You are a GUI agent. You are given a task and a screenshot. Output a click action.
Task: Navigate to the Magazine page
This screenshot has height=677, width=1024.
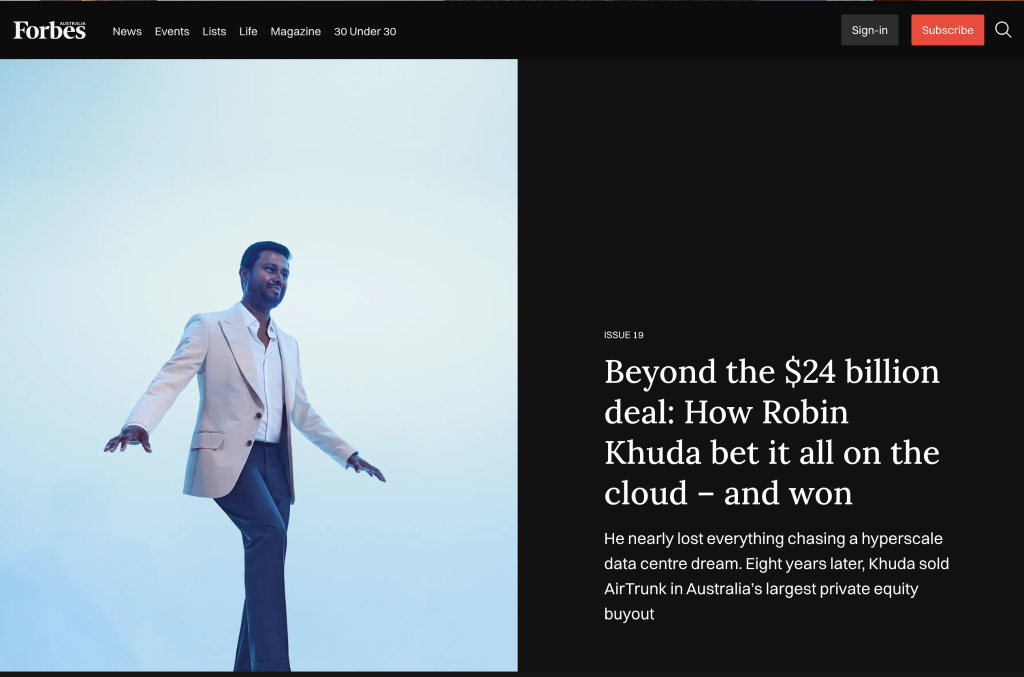pyautogui.click(x=295, y=31)
